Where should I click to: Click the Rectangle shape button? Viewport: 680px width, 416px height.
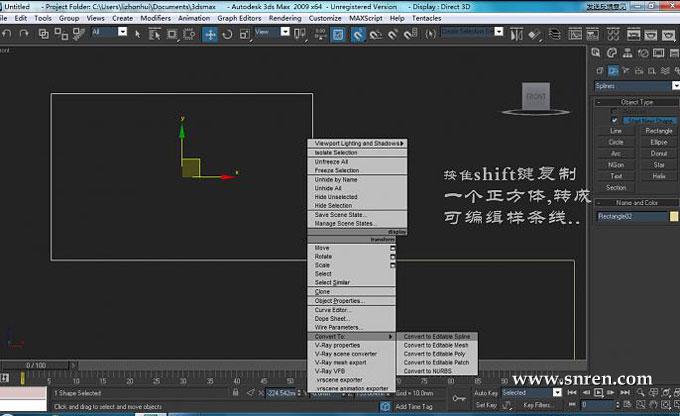[x=659, y=131]
